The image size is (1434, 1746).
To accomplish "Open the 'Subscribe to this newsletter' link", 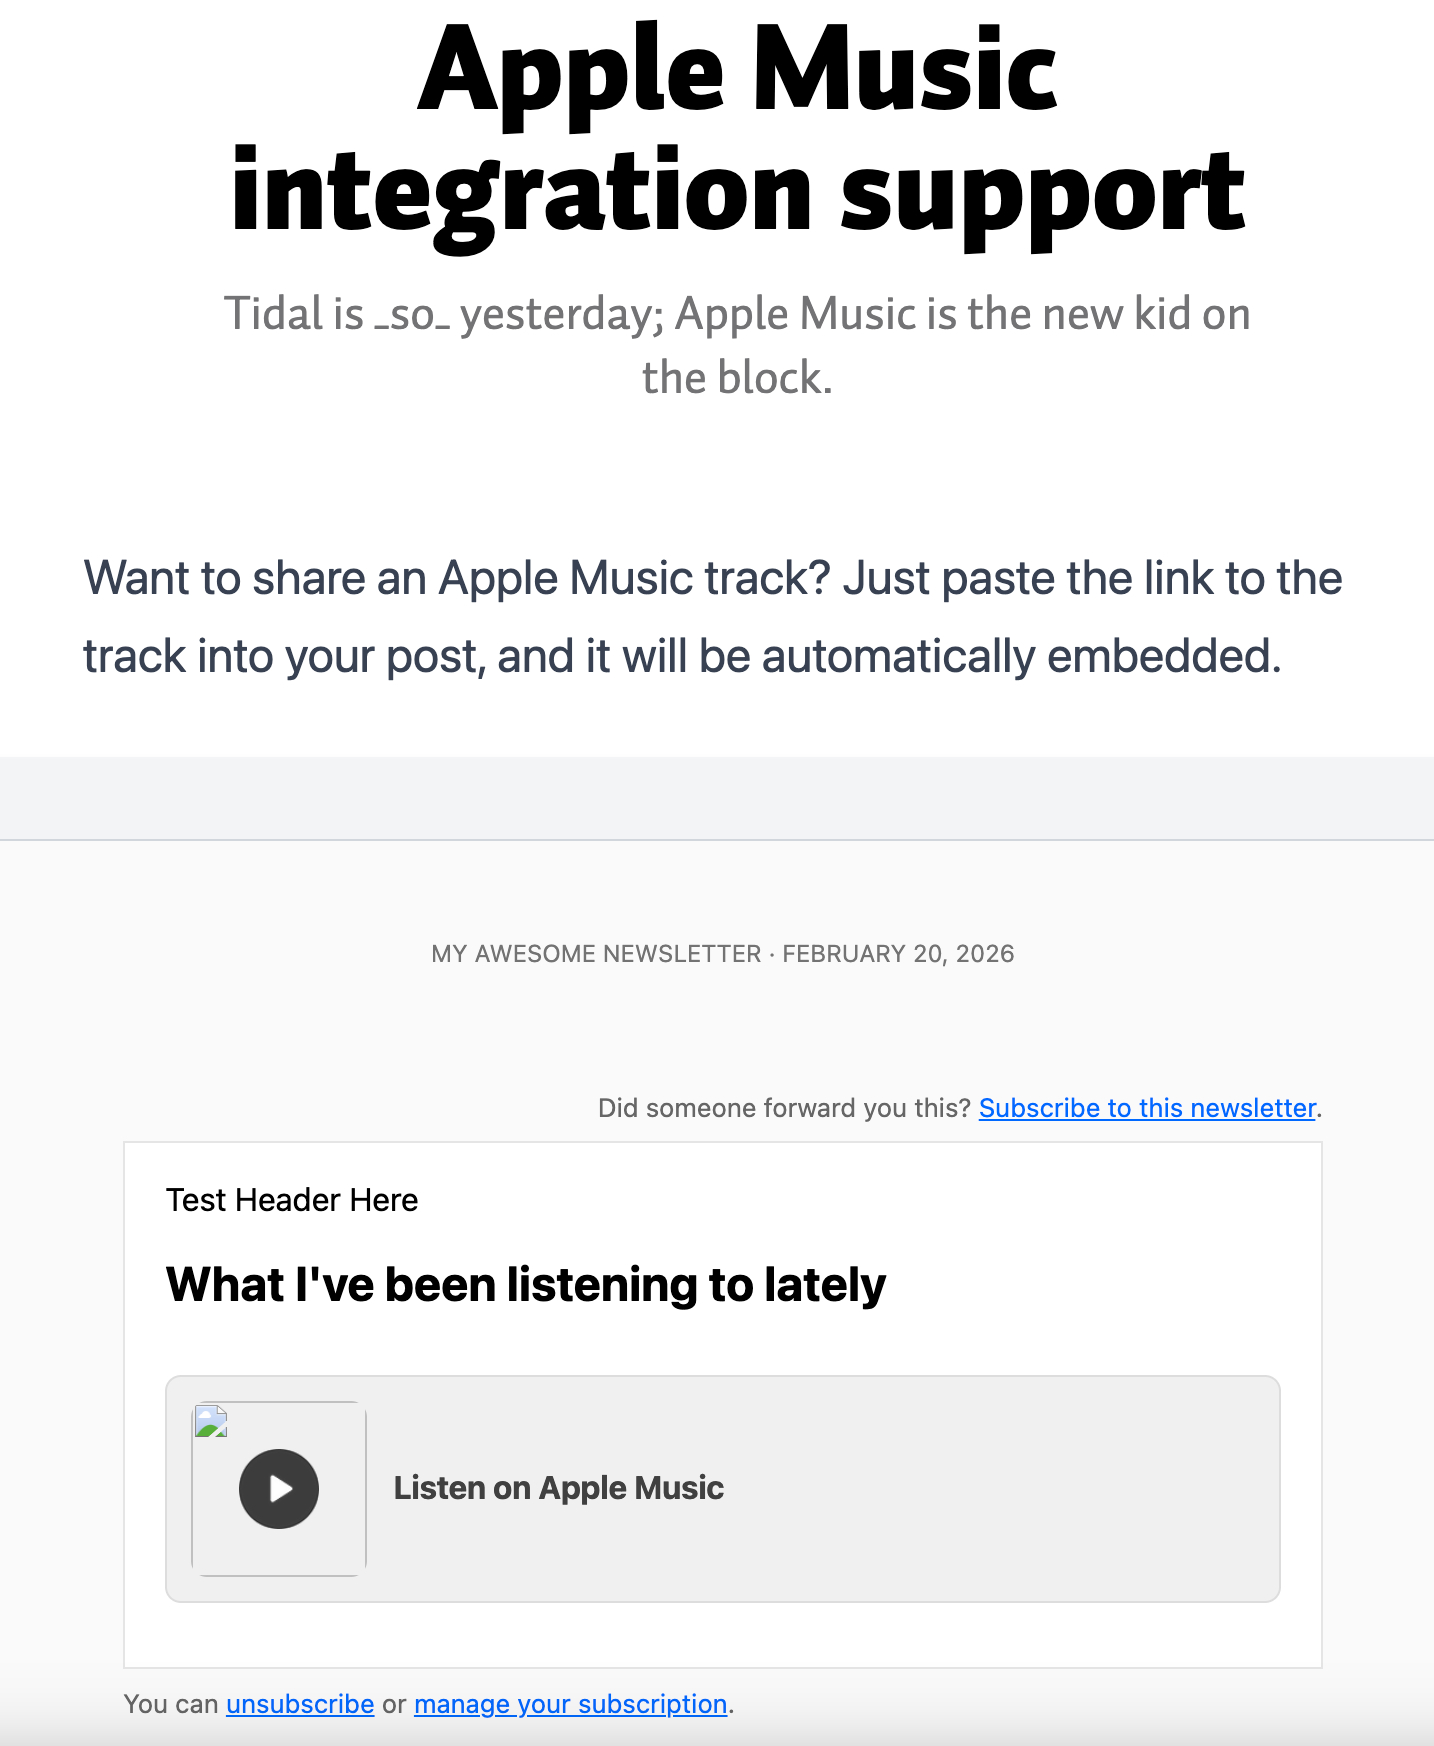I will (1147, 1108).
